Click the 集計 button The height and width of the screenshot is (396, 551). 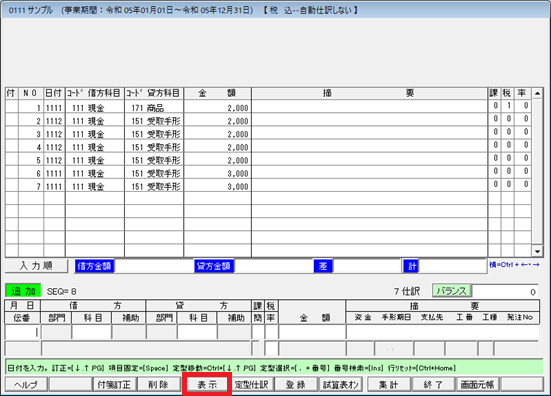[388, 384]
